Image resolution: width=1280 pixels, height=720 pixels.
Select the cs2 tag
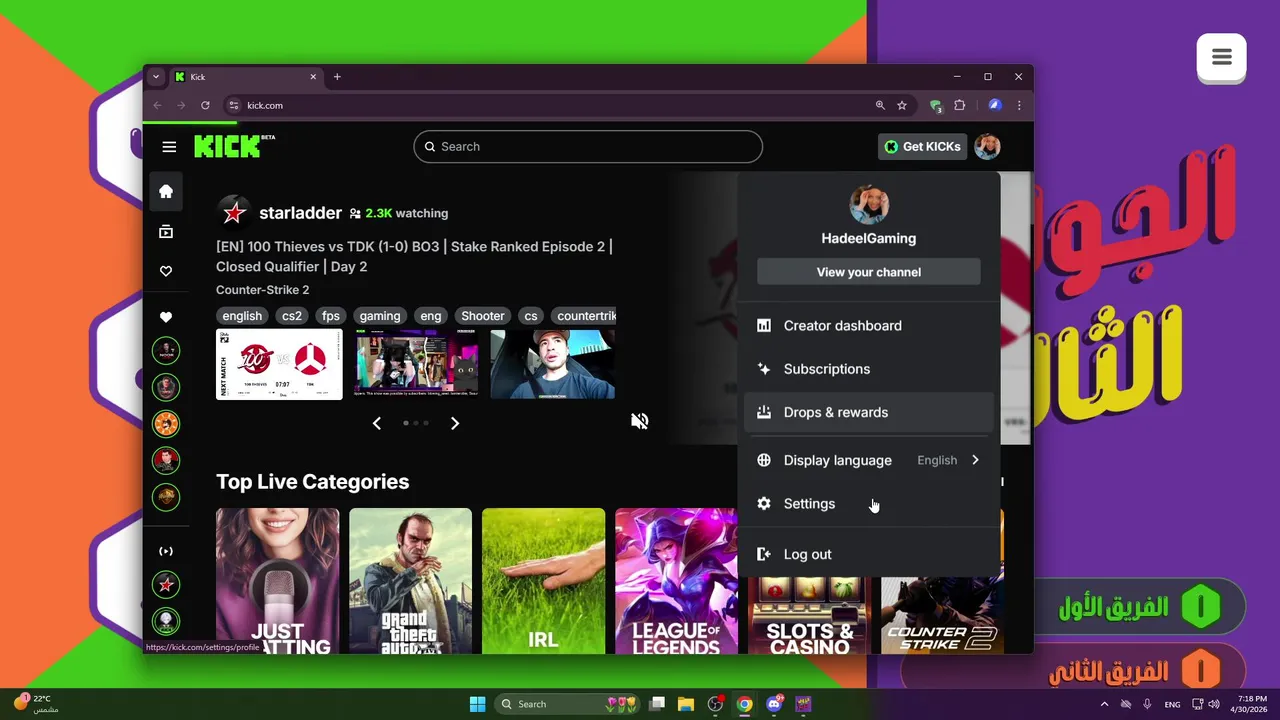292,316
